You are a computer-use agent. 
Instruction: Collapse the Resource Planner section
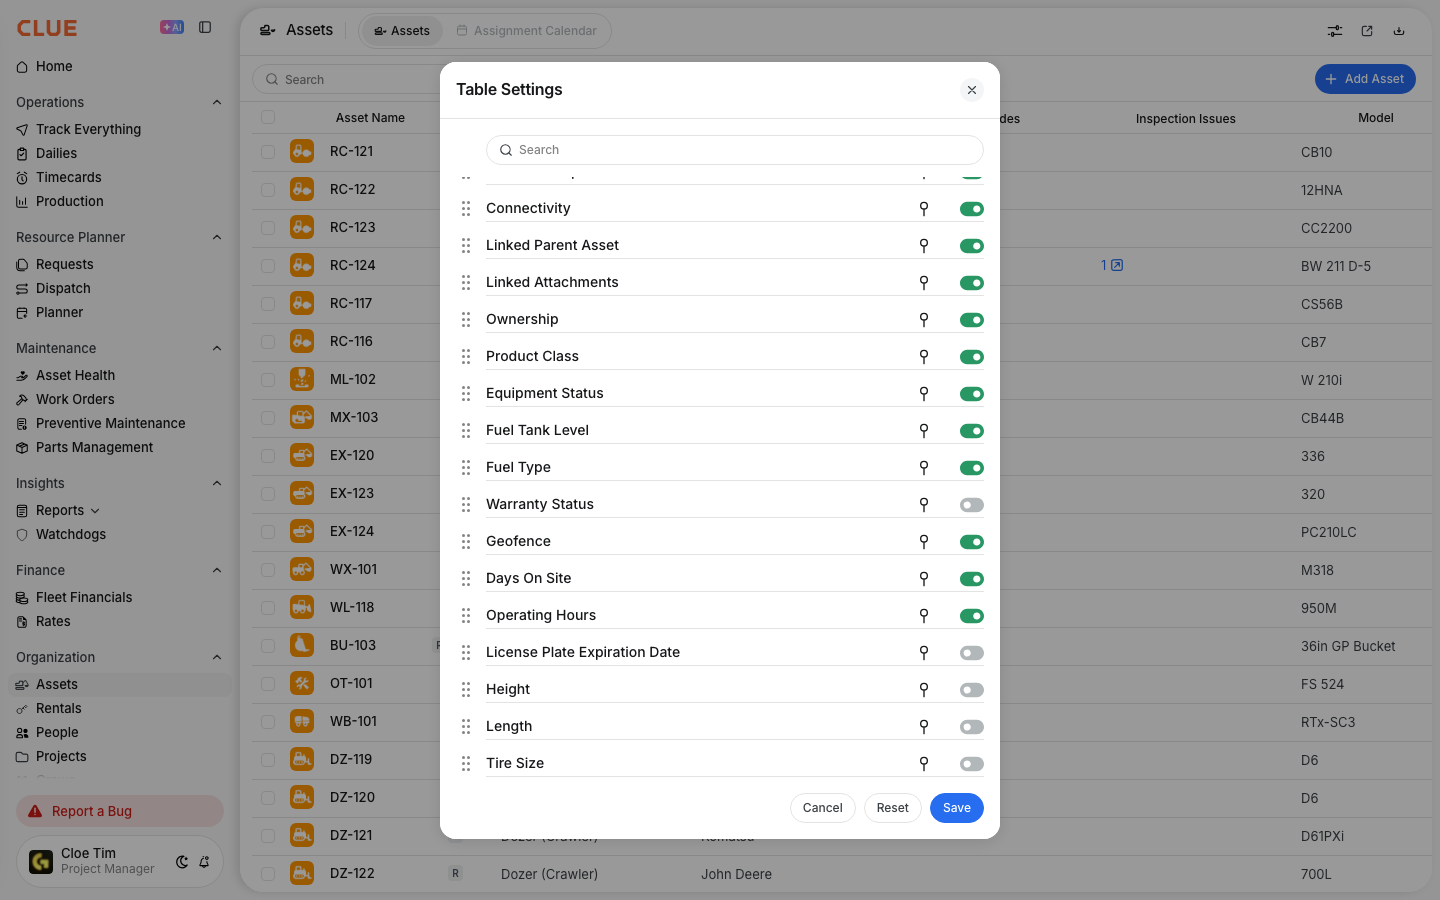[x=217, y=237]
